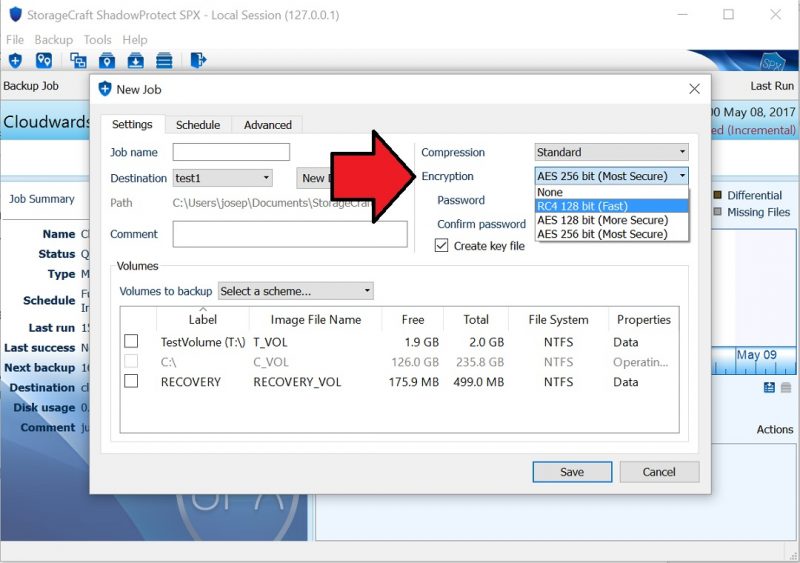Viewport: 800px width, 563px height.
Task: Click the shield icon in the New Job title bar
Action: pyautogui.click(x=105, y=89)
